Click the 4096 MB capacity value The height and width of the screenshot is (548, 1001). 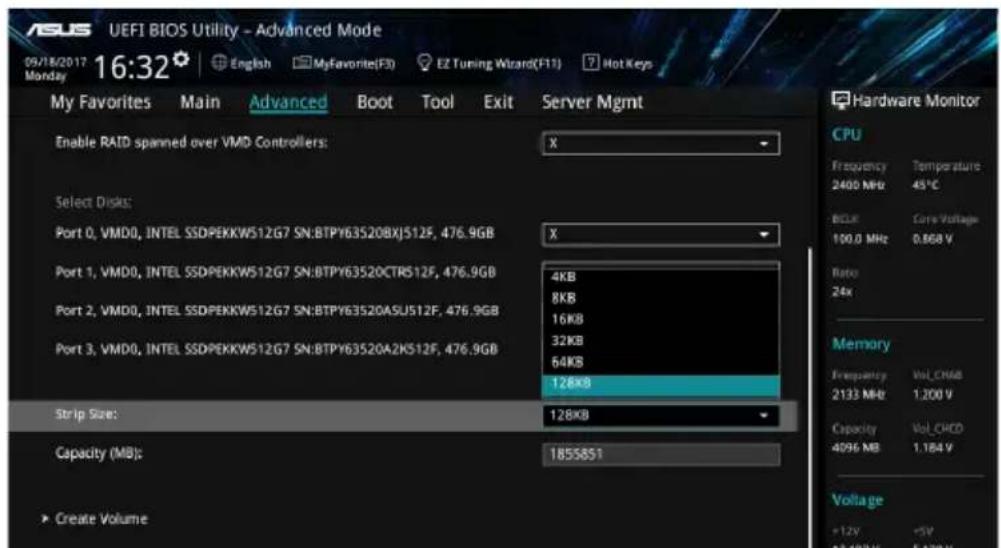point(855,448)
